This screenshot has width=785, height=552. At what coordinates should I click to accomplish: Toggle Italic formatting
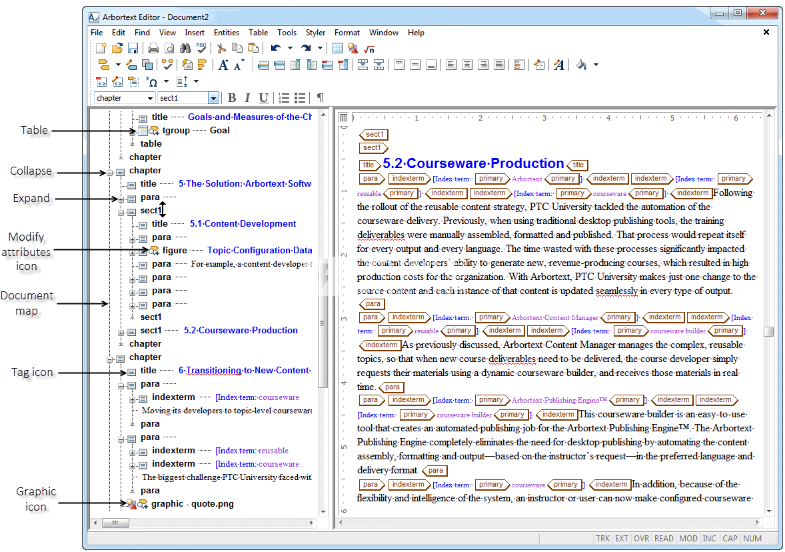(247, 98)
